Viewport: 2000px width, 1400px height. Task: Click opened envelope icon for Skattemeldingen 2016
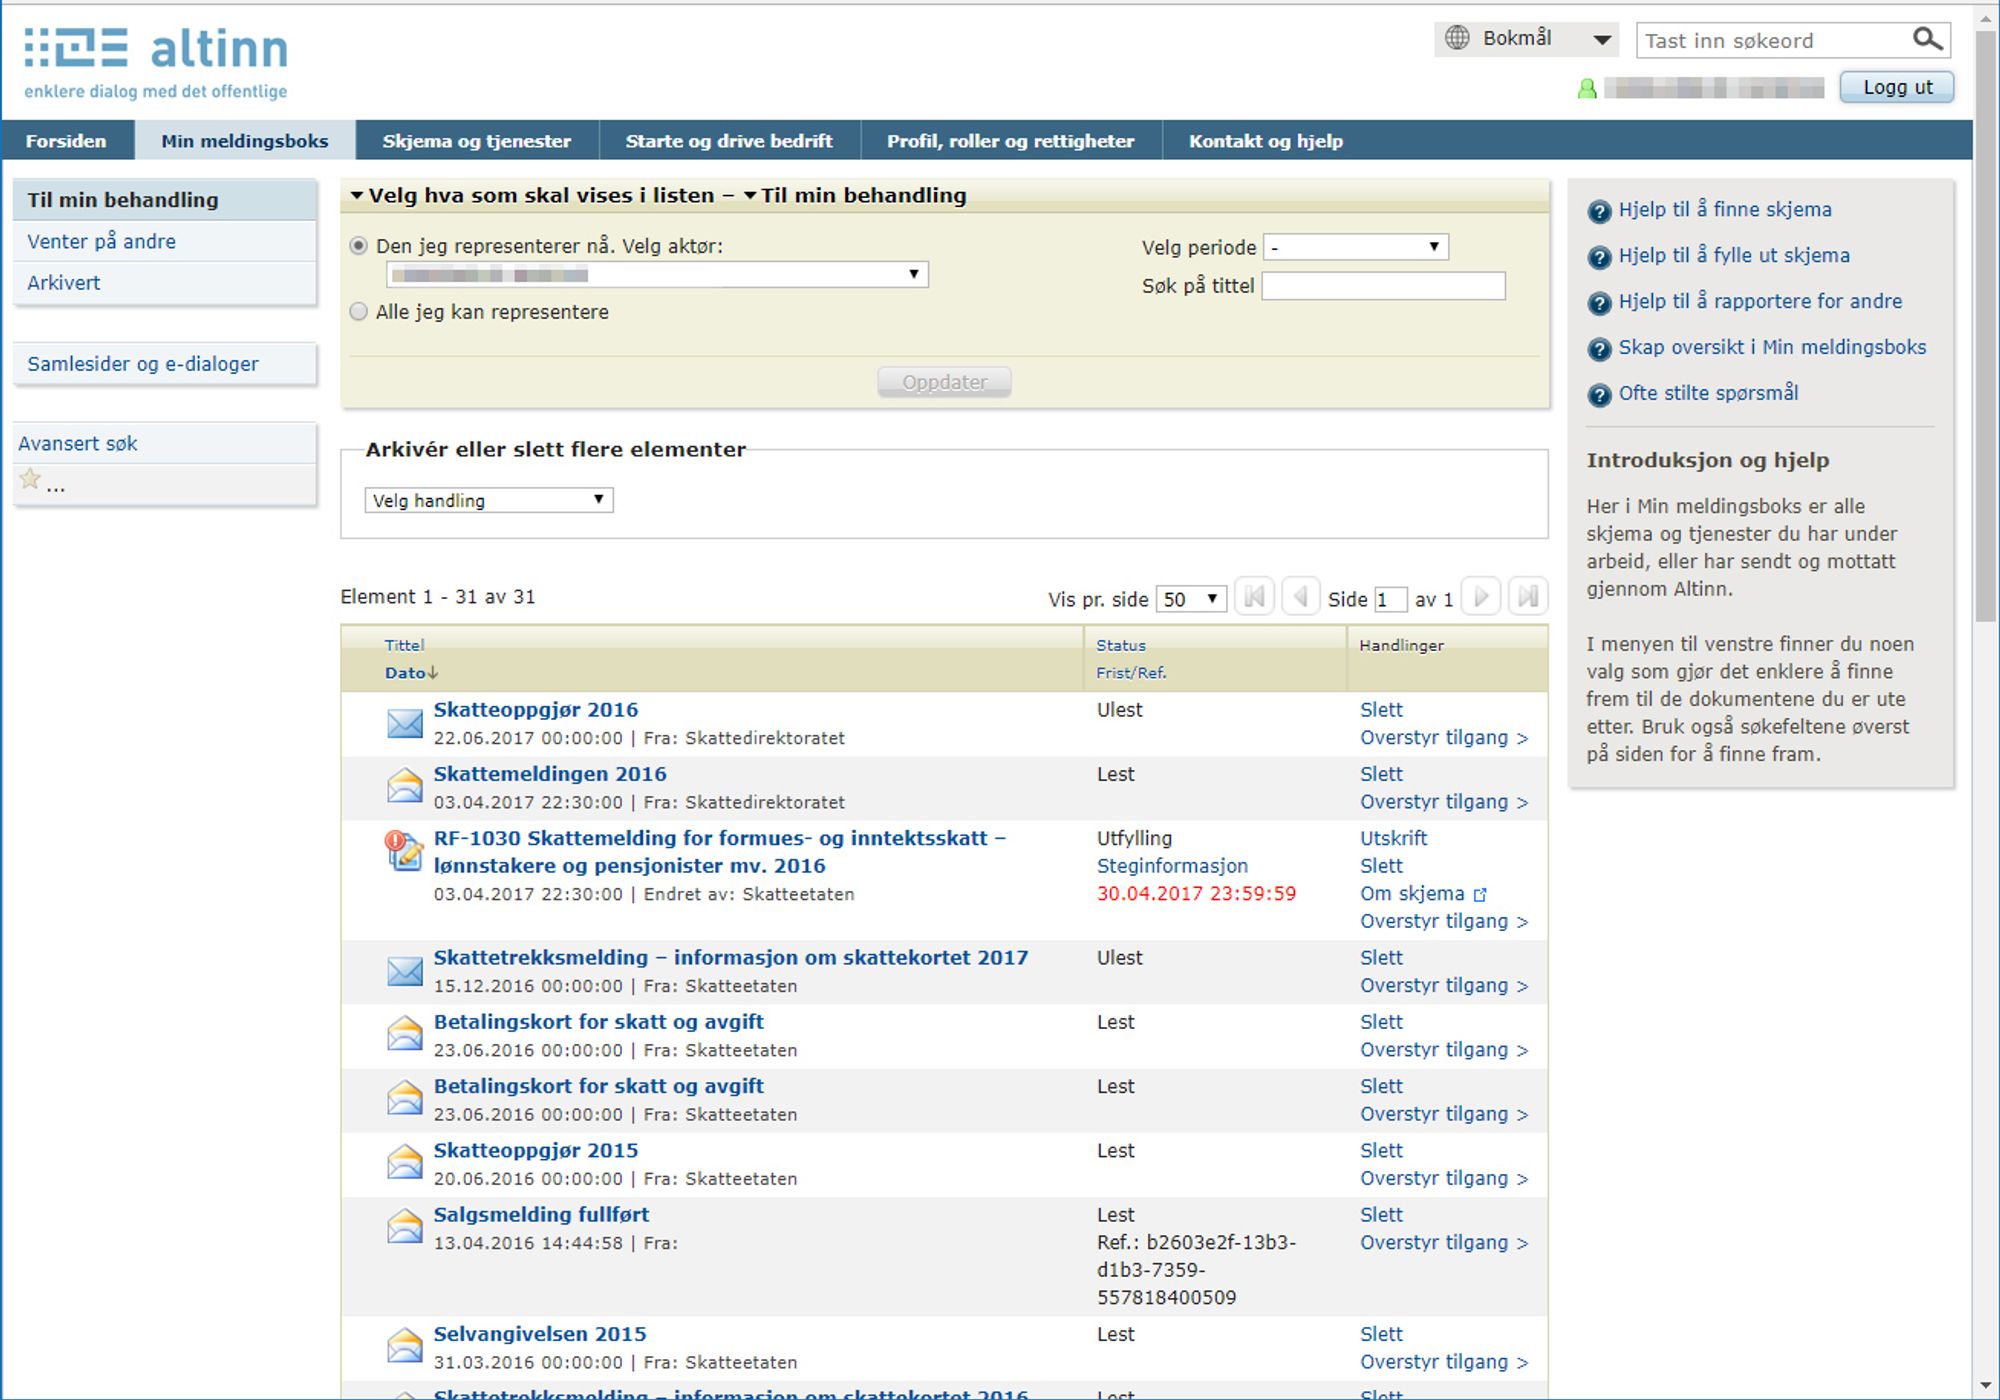pos(405,785)
